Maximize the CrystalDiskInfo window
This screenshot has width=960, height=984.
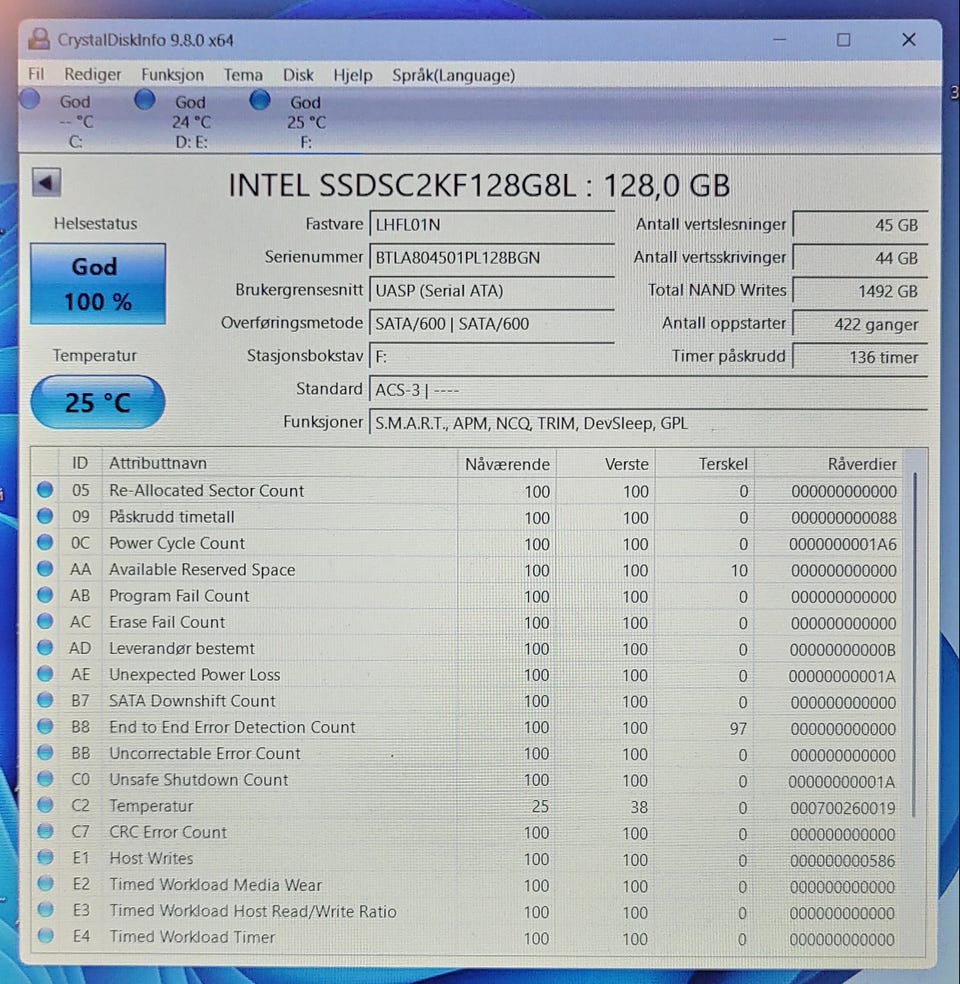click(x=843, y=40)
